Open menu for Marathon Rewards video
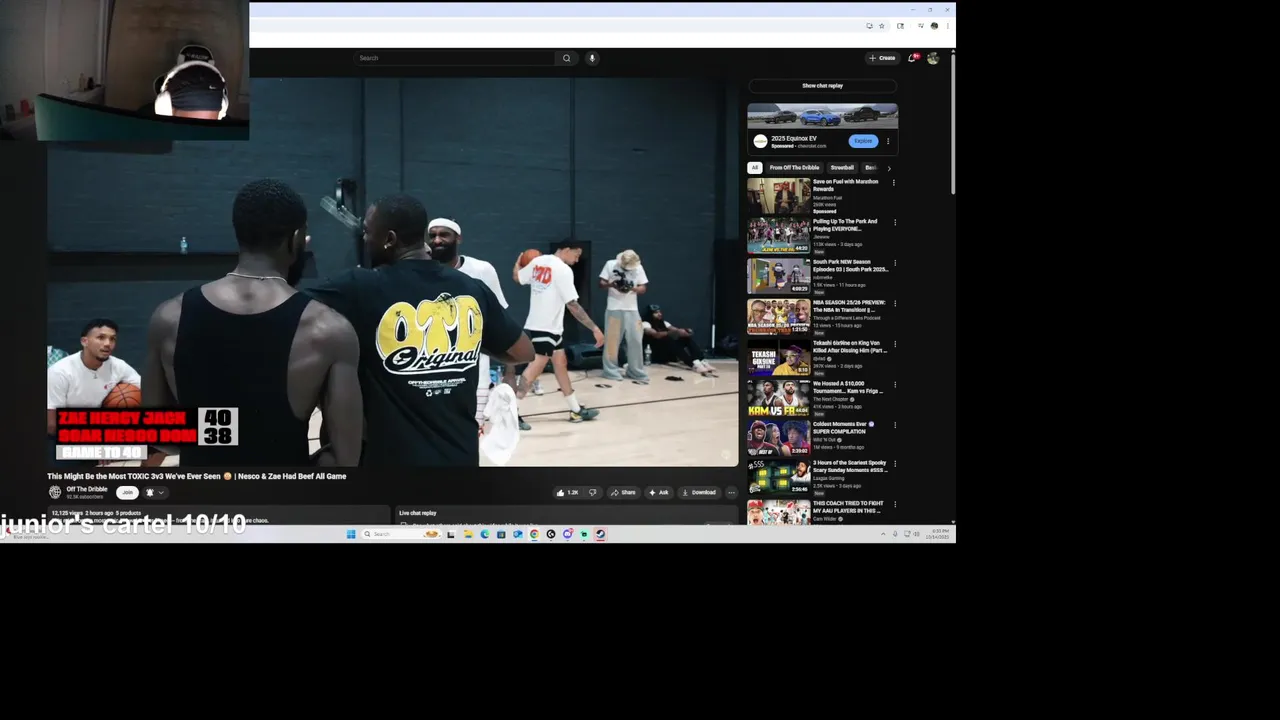 tap(894, 182)
